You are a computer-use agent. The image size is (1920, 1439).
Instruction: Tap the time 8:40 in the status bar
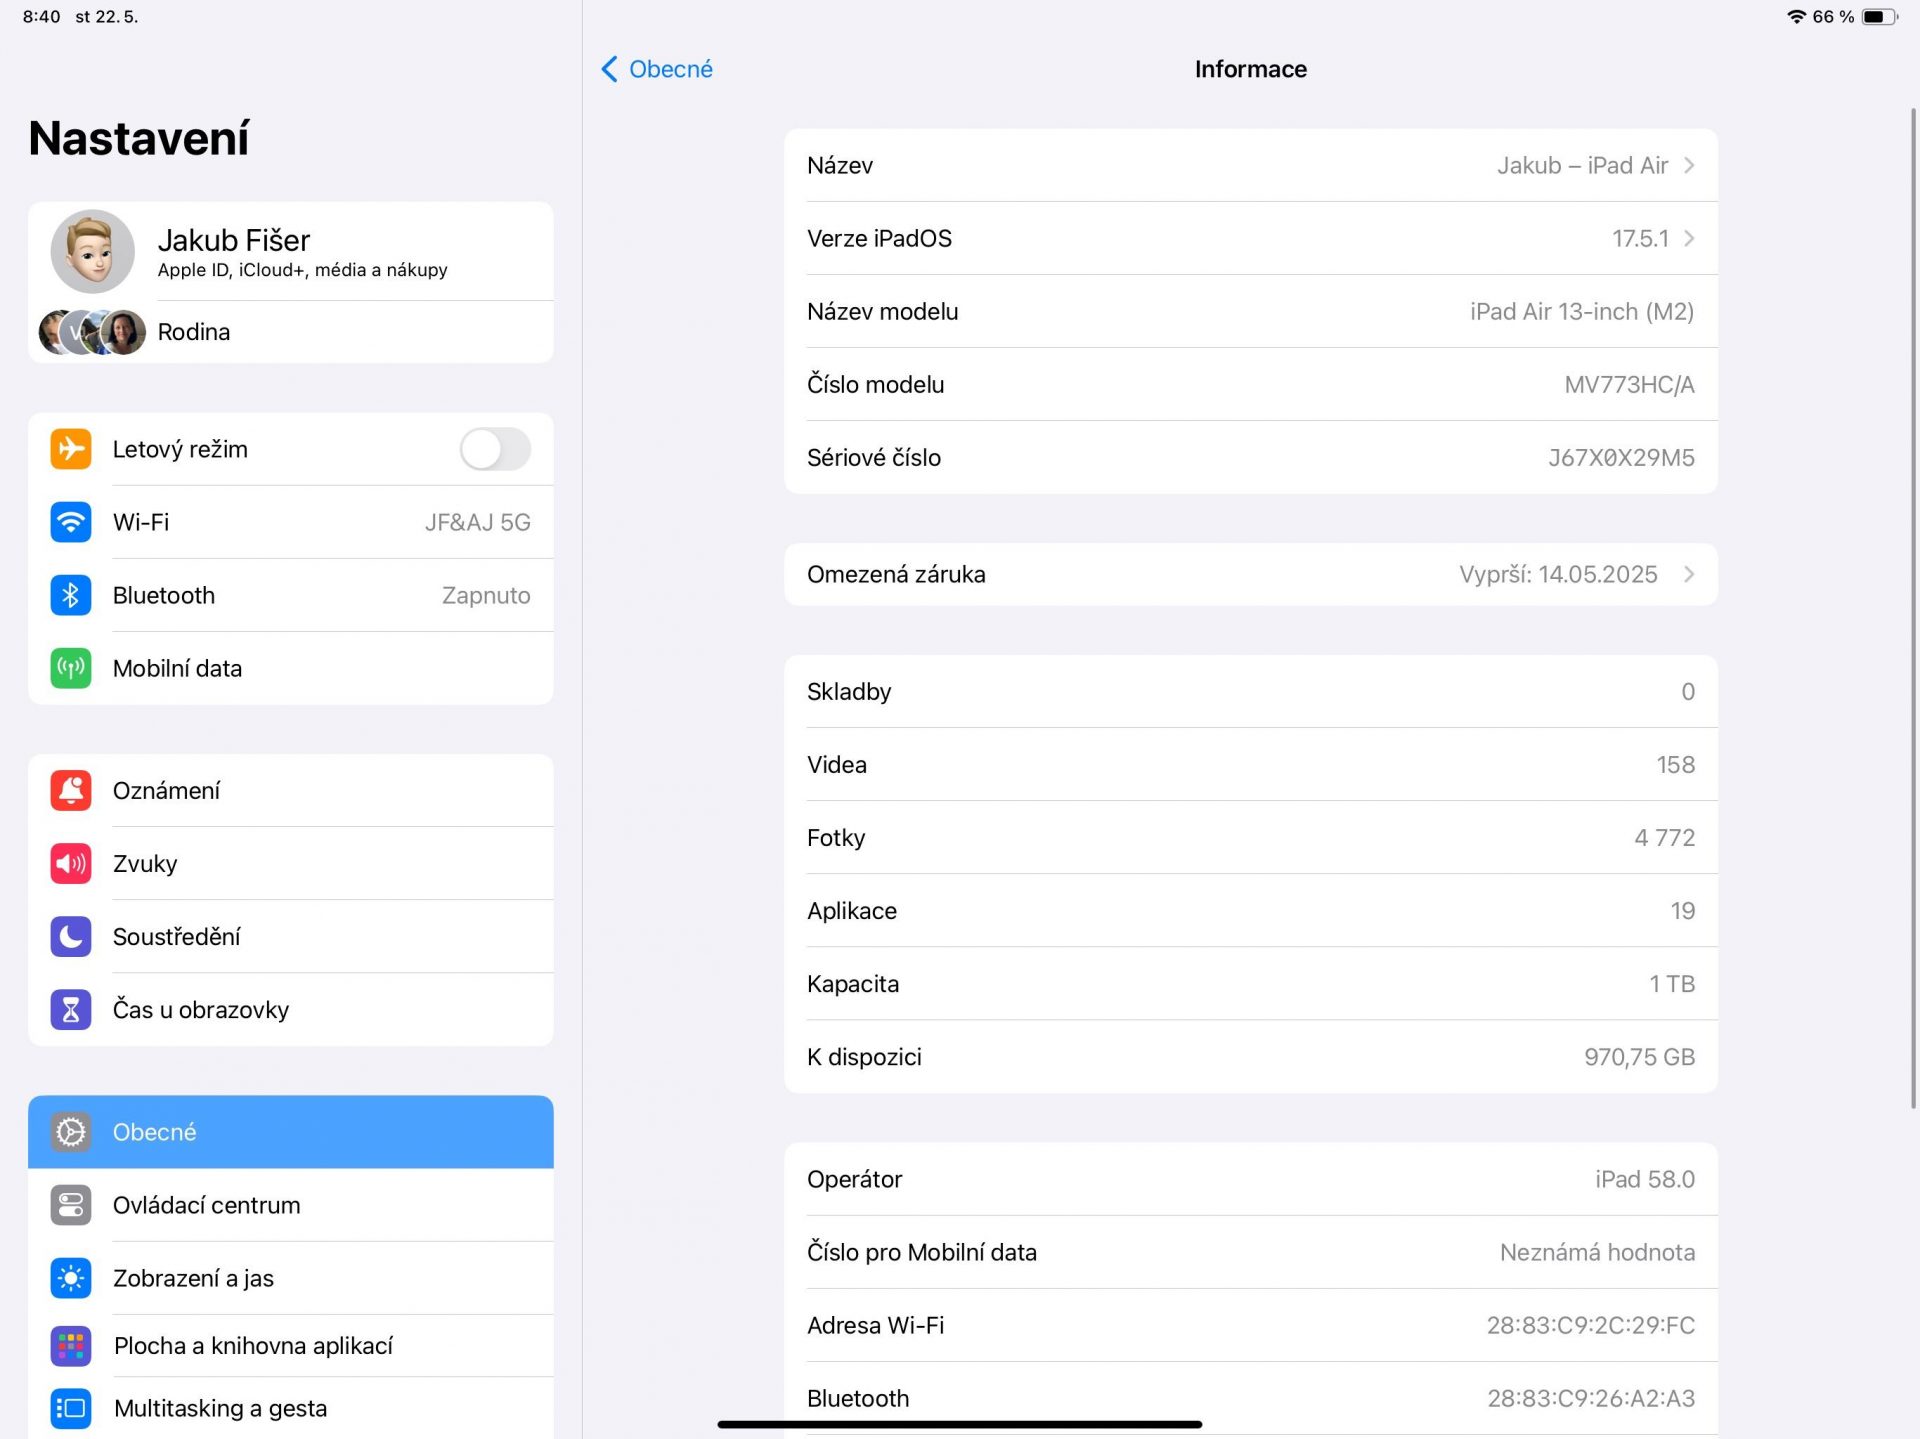tap(41, 17)
